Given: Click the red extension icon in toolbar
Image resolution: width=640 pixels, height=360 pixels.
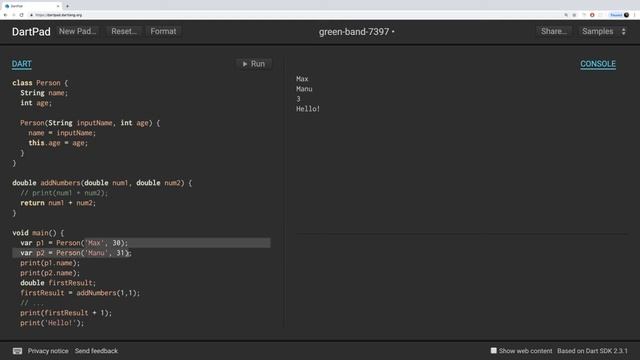Looking at the screenshot, I should point(592,15).
